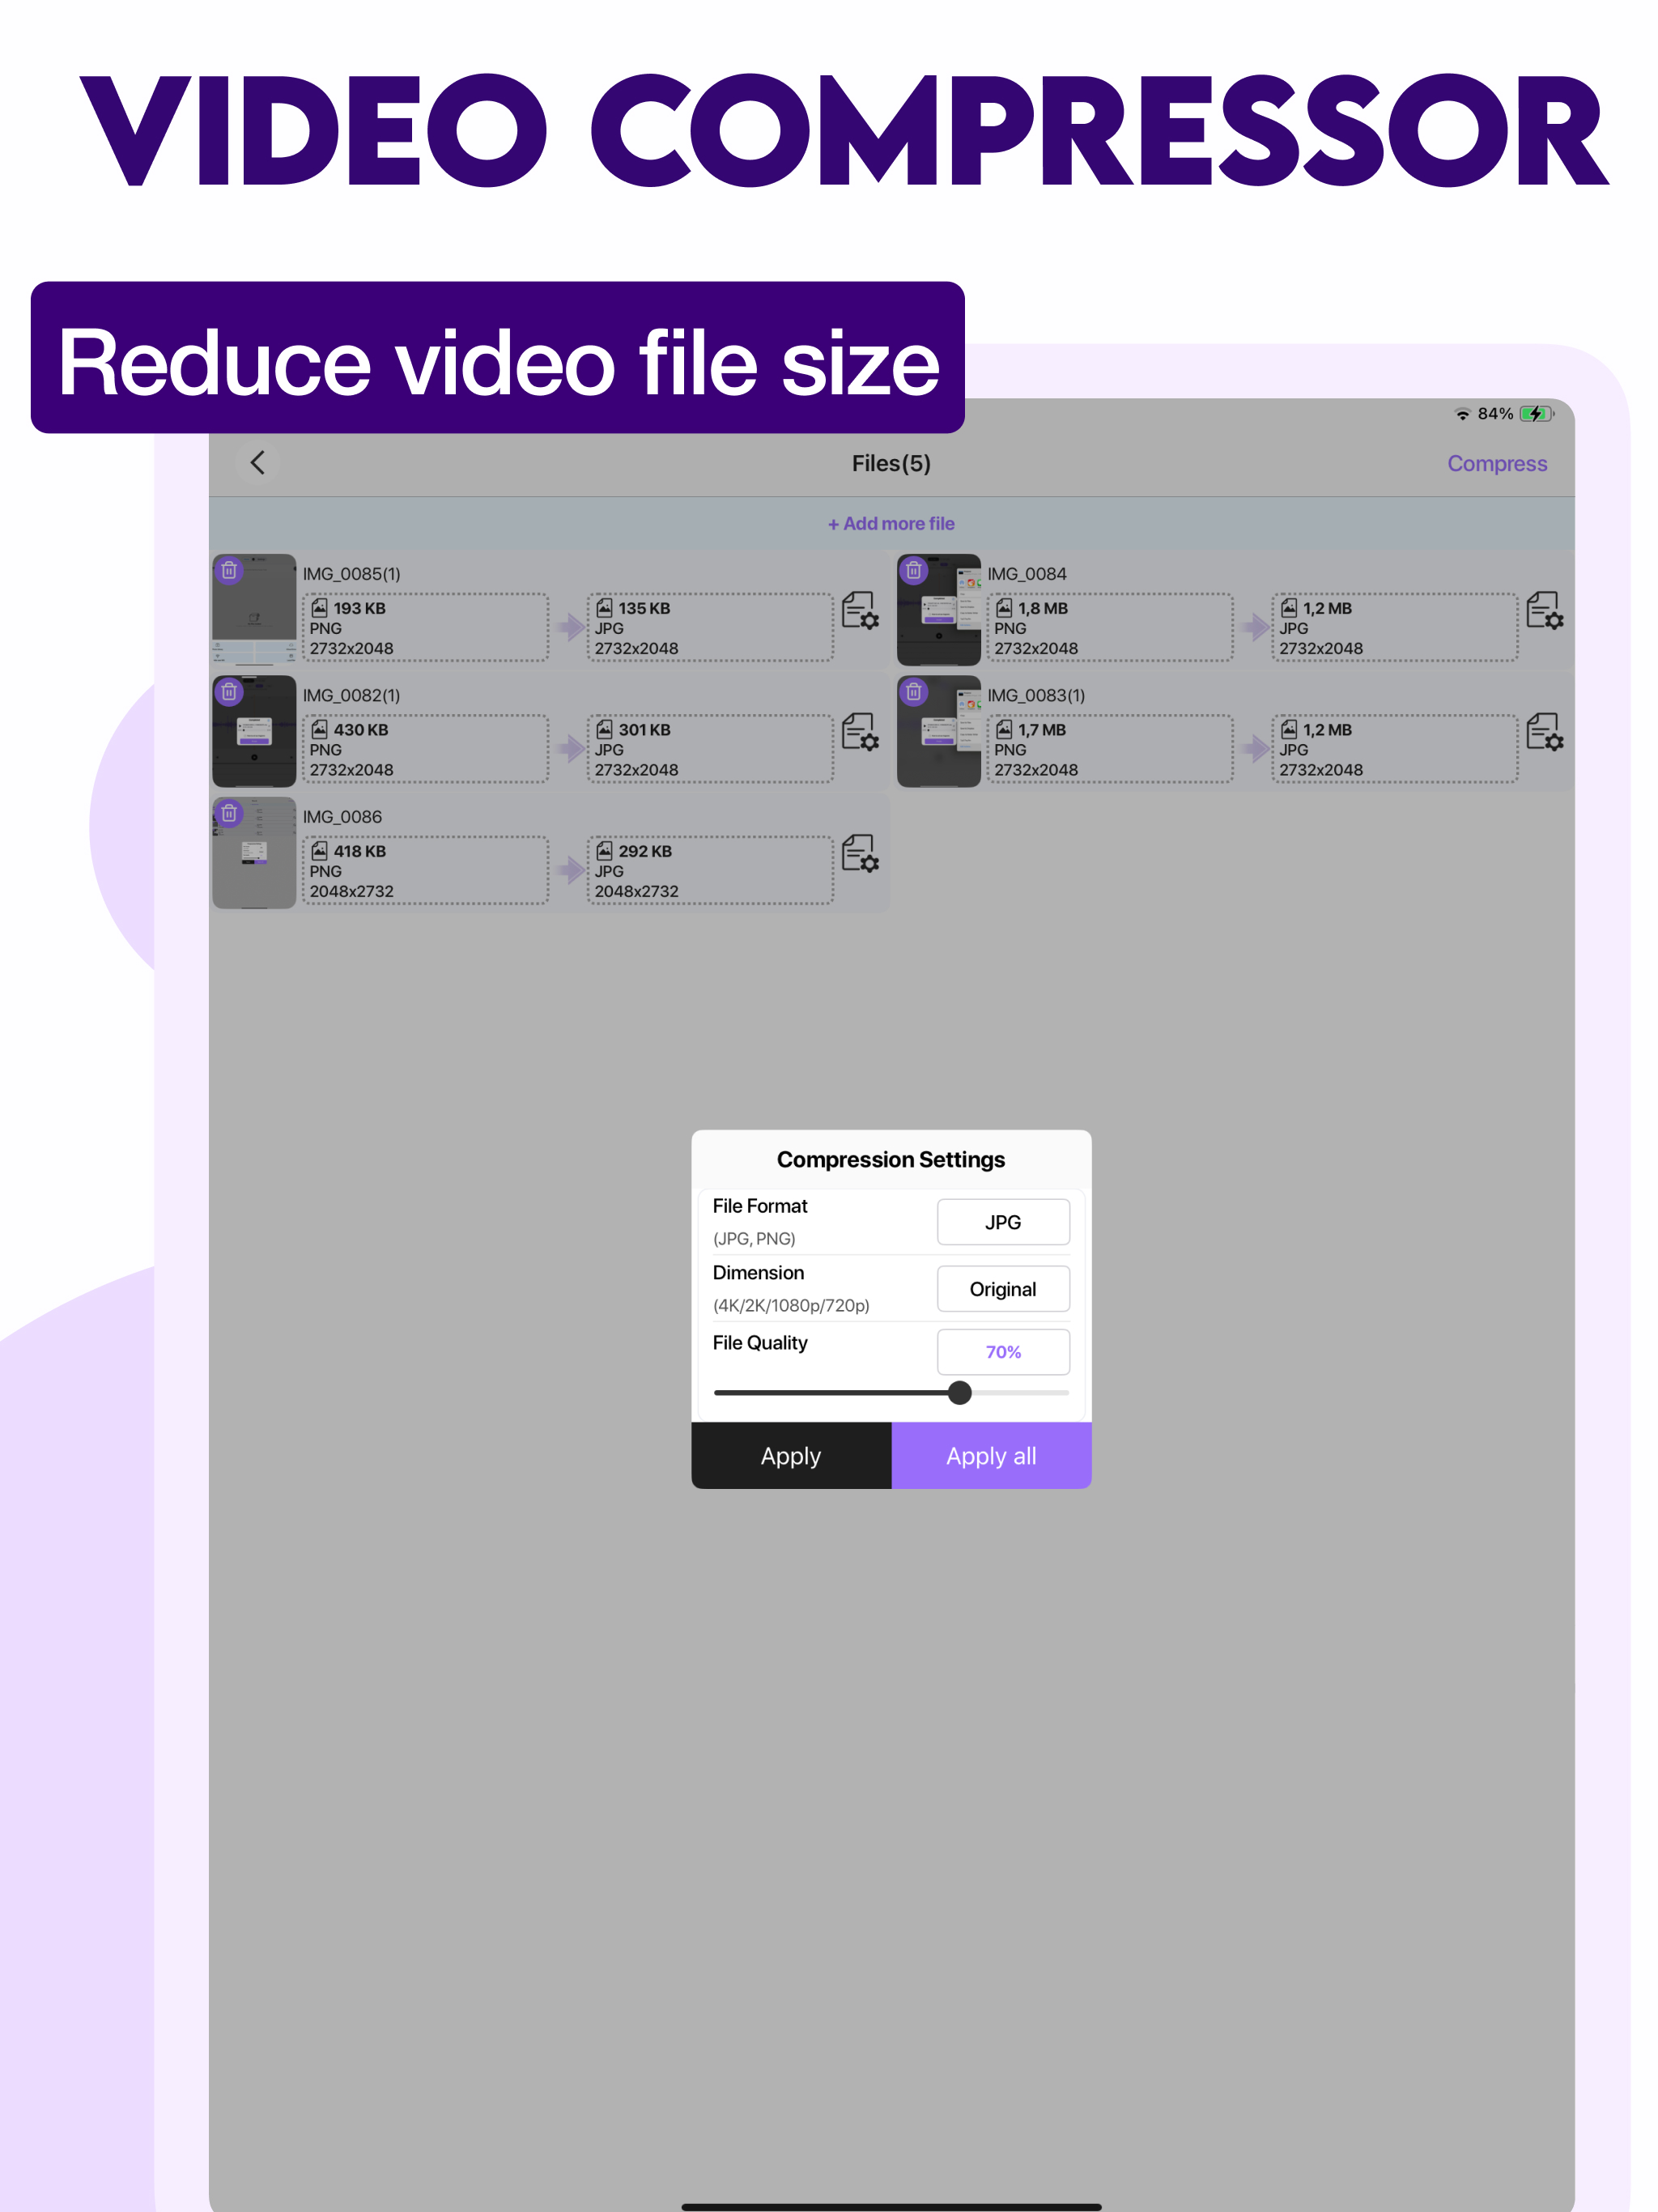
Task: Open the File Format JPG selector
Action: pyautogui.click(x=1003, y=1221)
